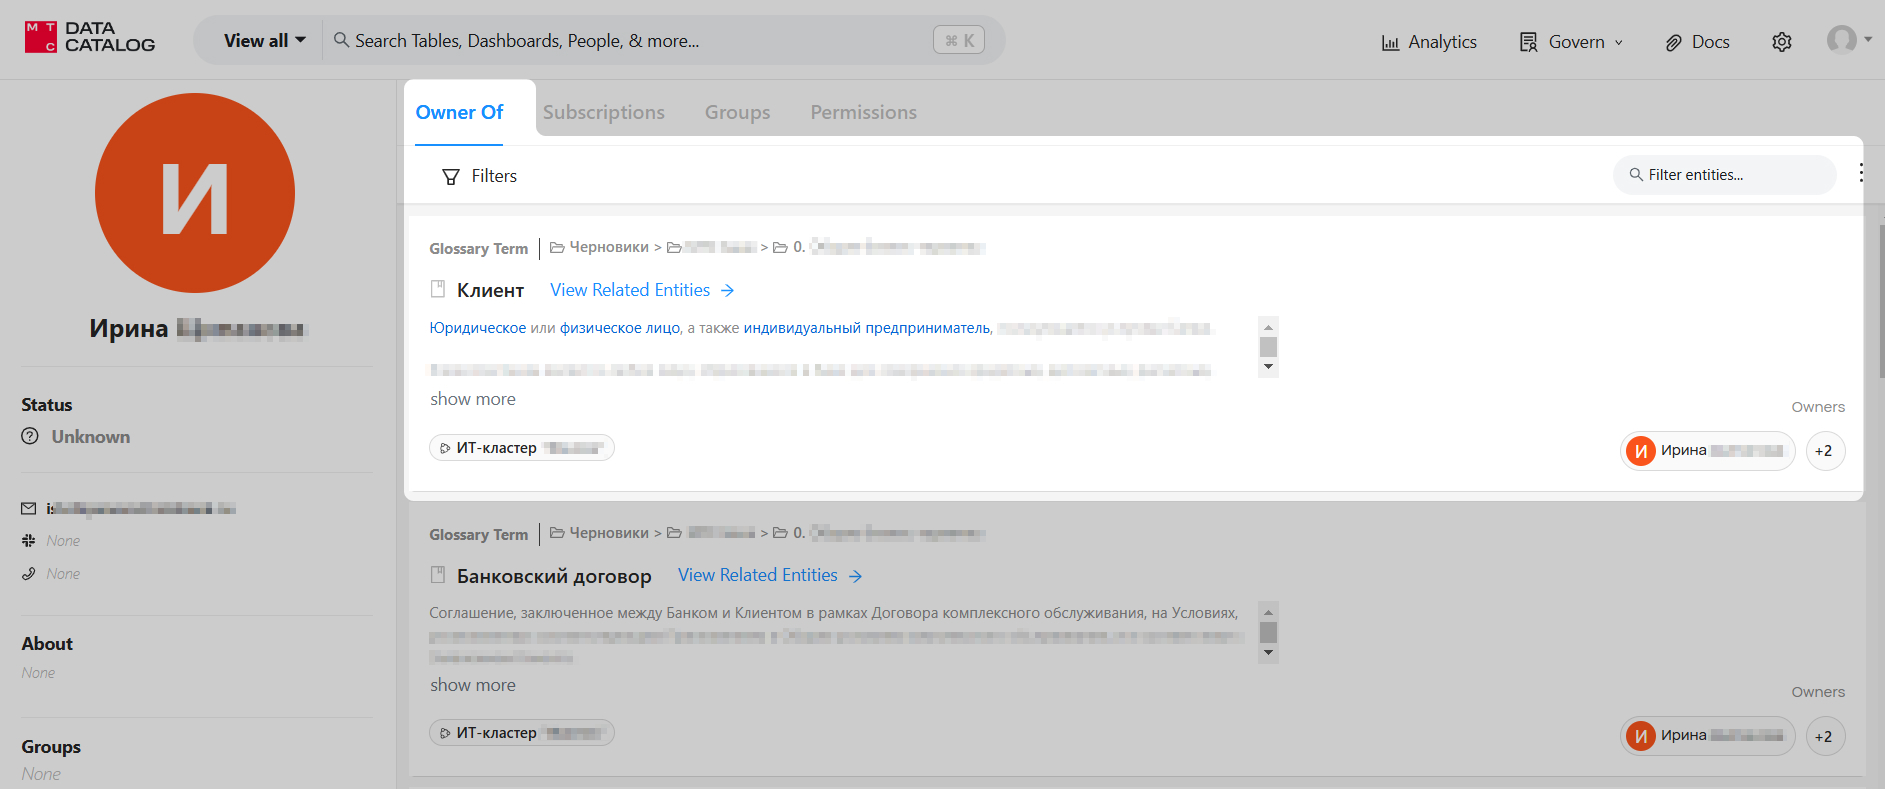The image size is (1885, 789).
Task: Click the large orange И profile avatar
Action: tap(195, 193)
